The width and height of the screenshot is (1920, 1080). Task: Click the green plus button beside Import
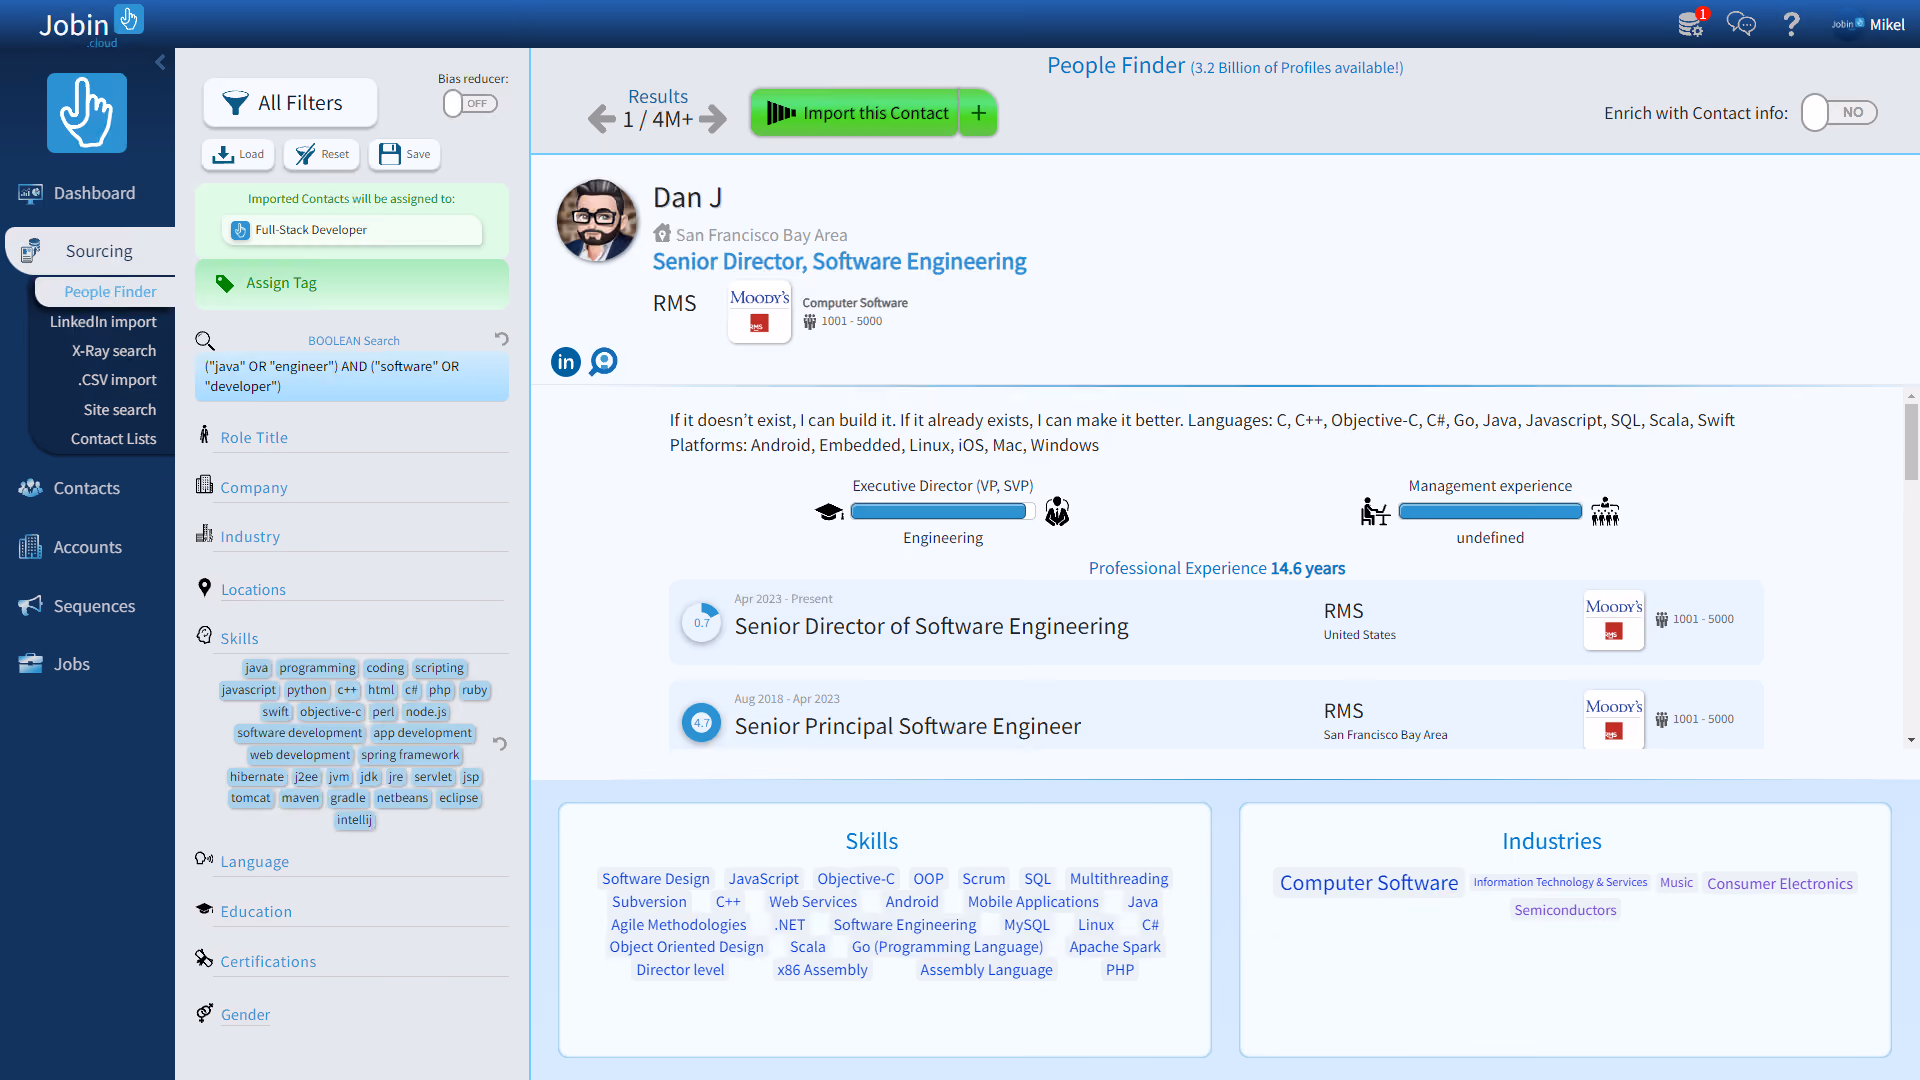tap(979, 113)
